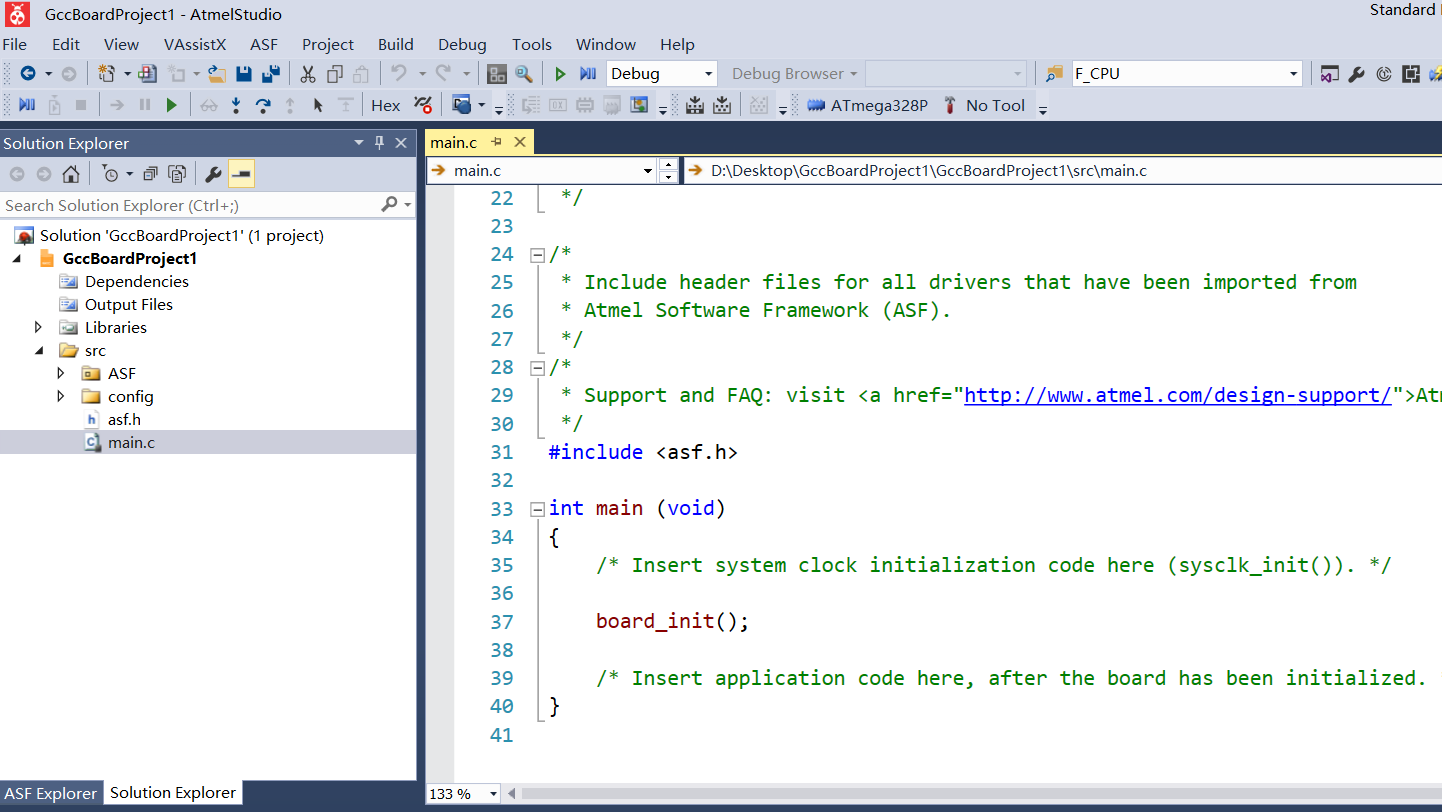
Task: Open the Project menu
Action: (x=328, y=44)
